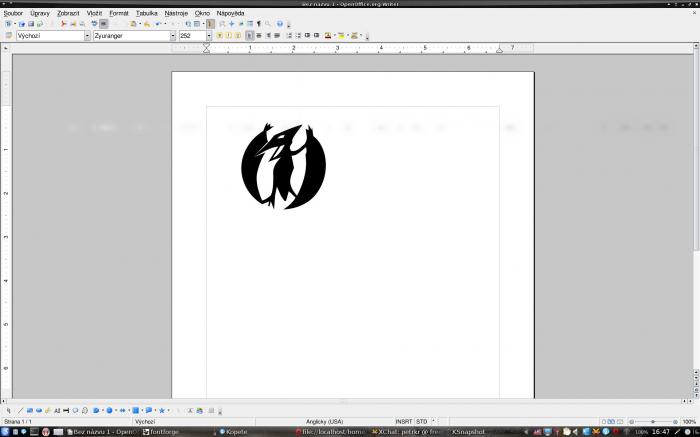The image size is (700, 437).
Task: Click the zoom slider handle
Action: tap(653, 421)
